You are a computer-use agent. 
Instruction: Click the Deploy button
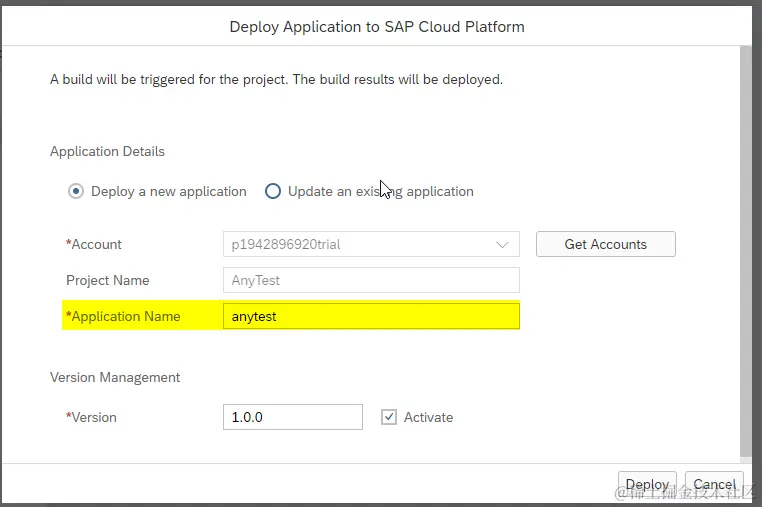(x=647, y=484)
